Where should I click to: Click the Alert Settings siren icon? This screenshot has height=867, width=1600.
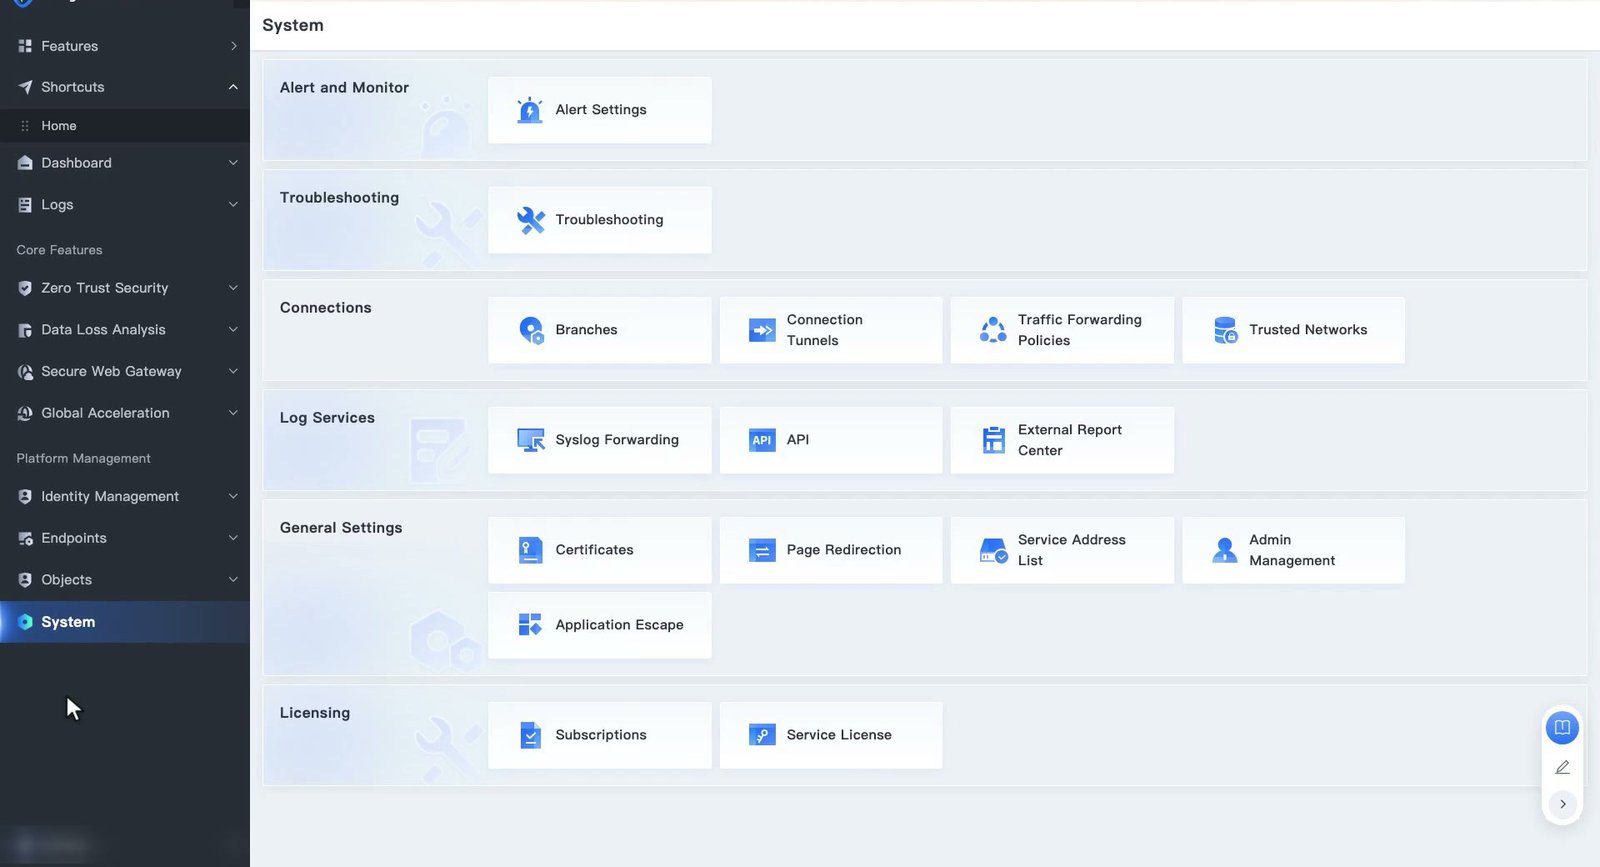pyautogui.click(x=530, y=110)
